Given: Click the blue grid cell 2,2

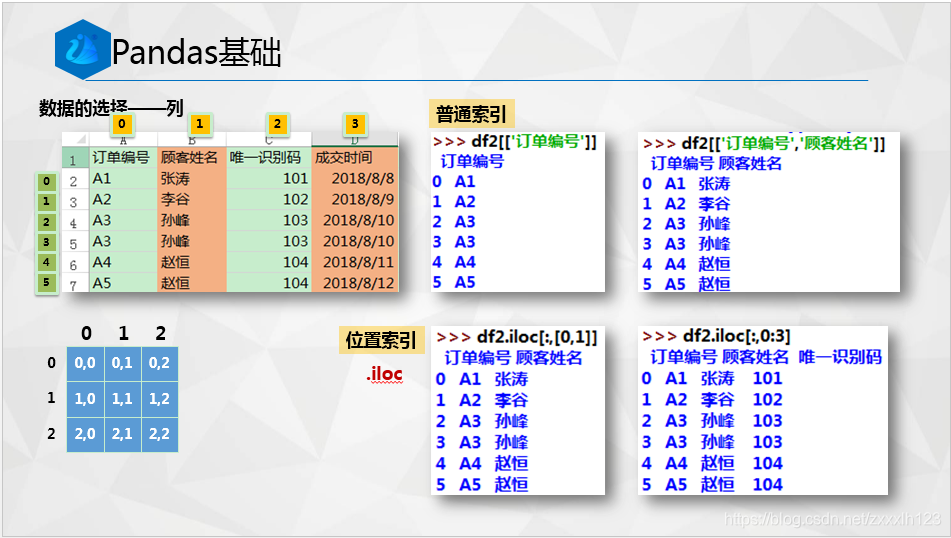Looking at the screenshot, I should 160,434.
